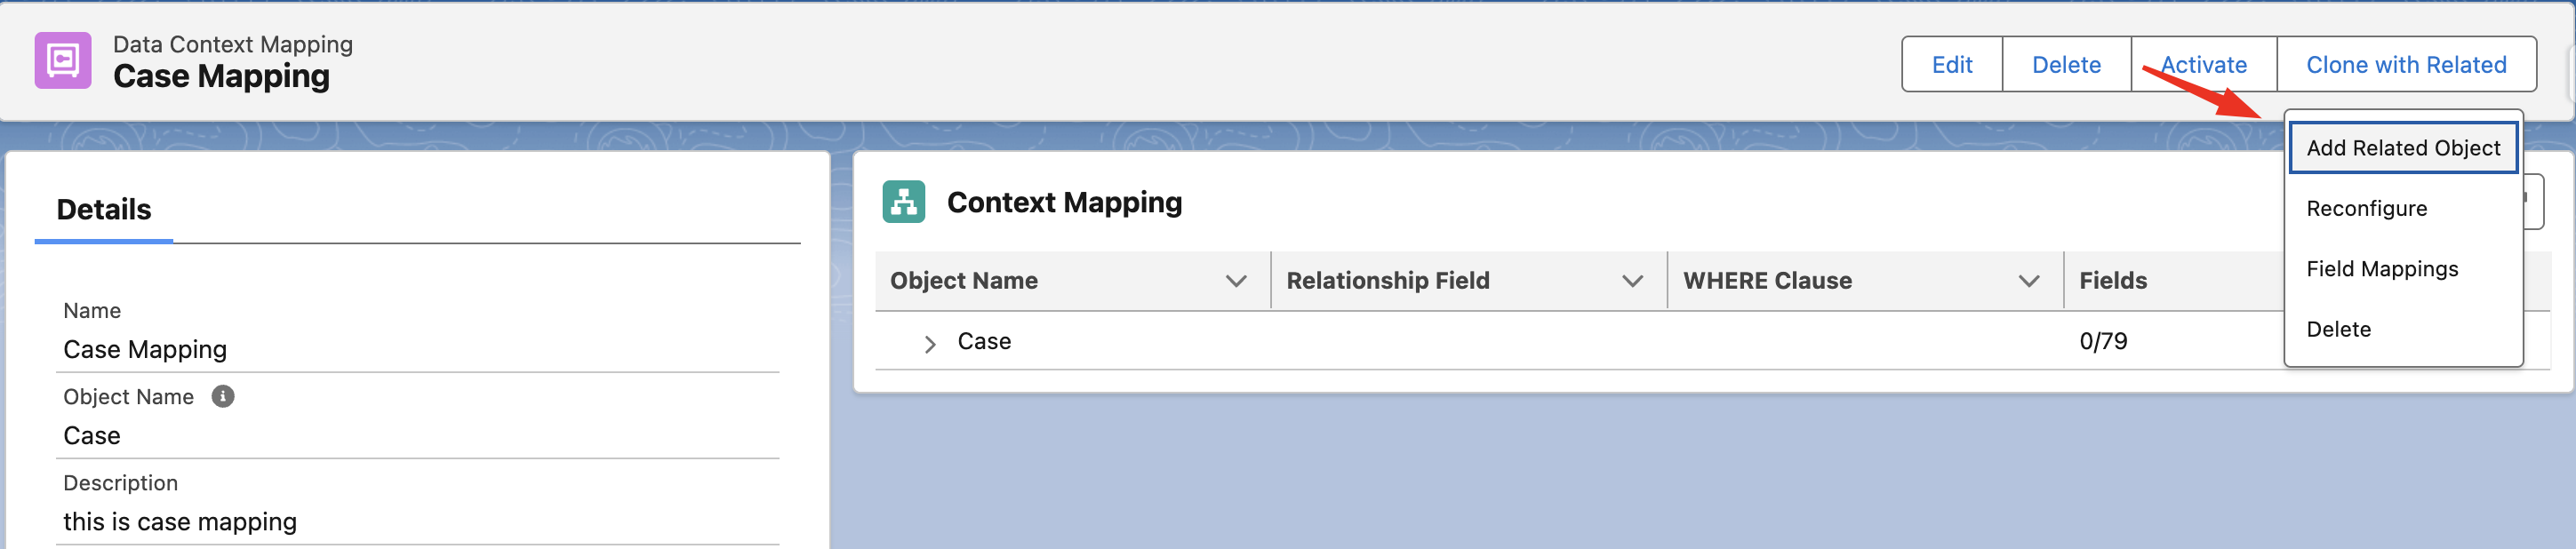Click the purple Data Context Mapping icon
This screenshot has width=2576, height=549.
pyautogui.click(x=63, y=61)
